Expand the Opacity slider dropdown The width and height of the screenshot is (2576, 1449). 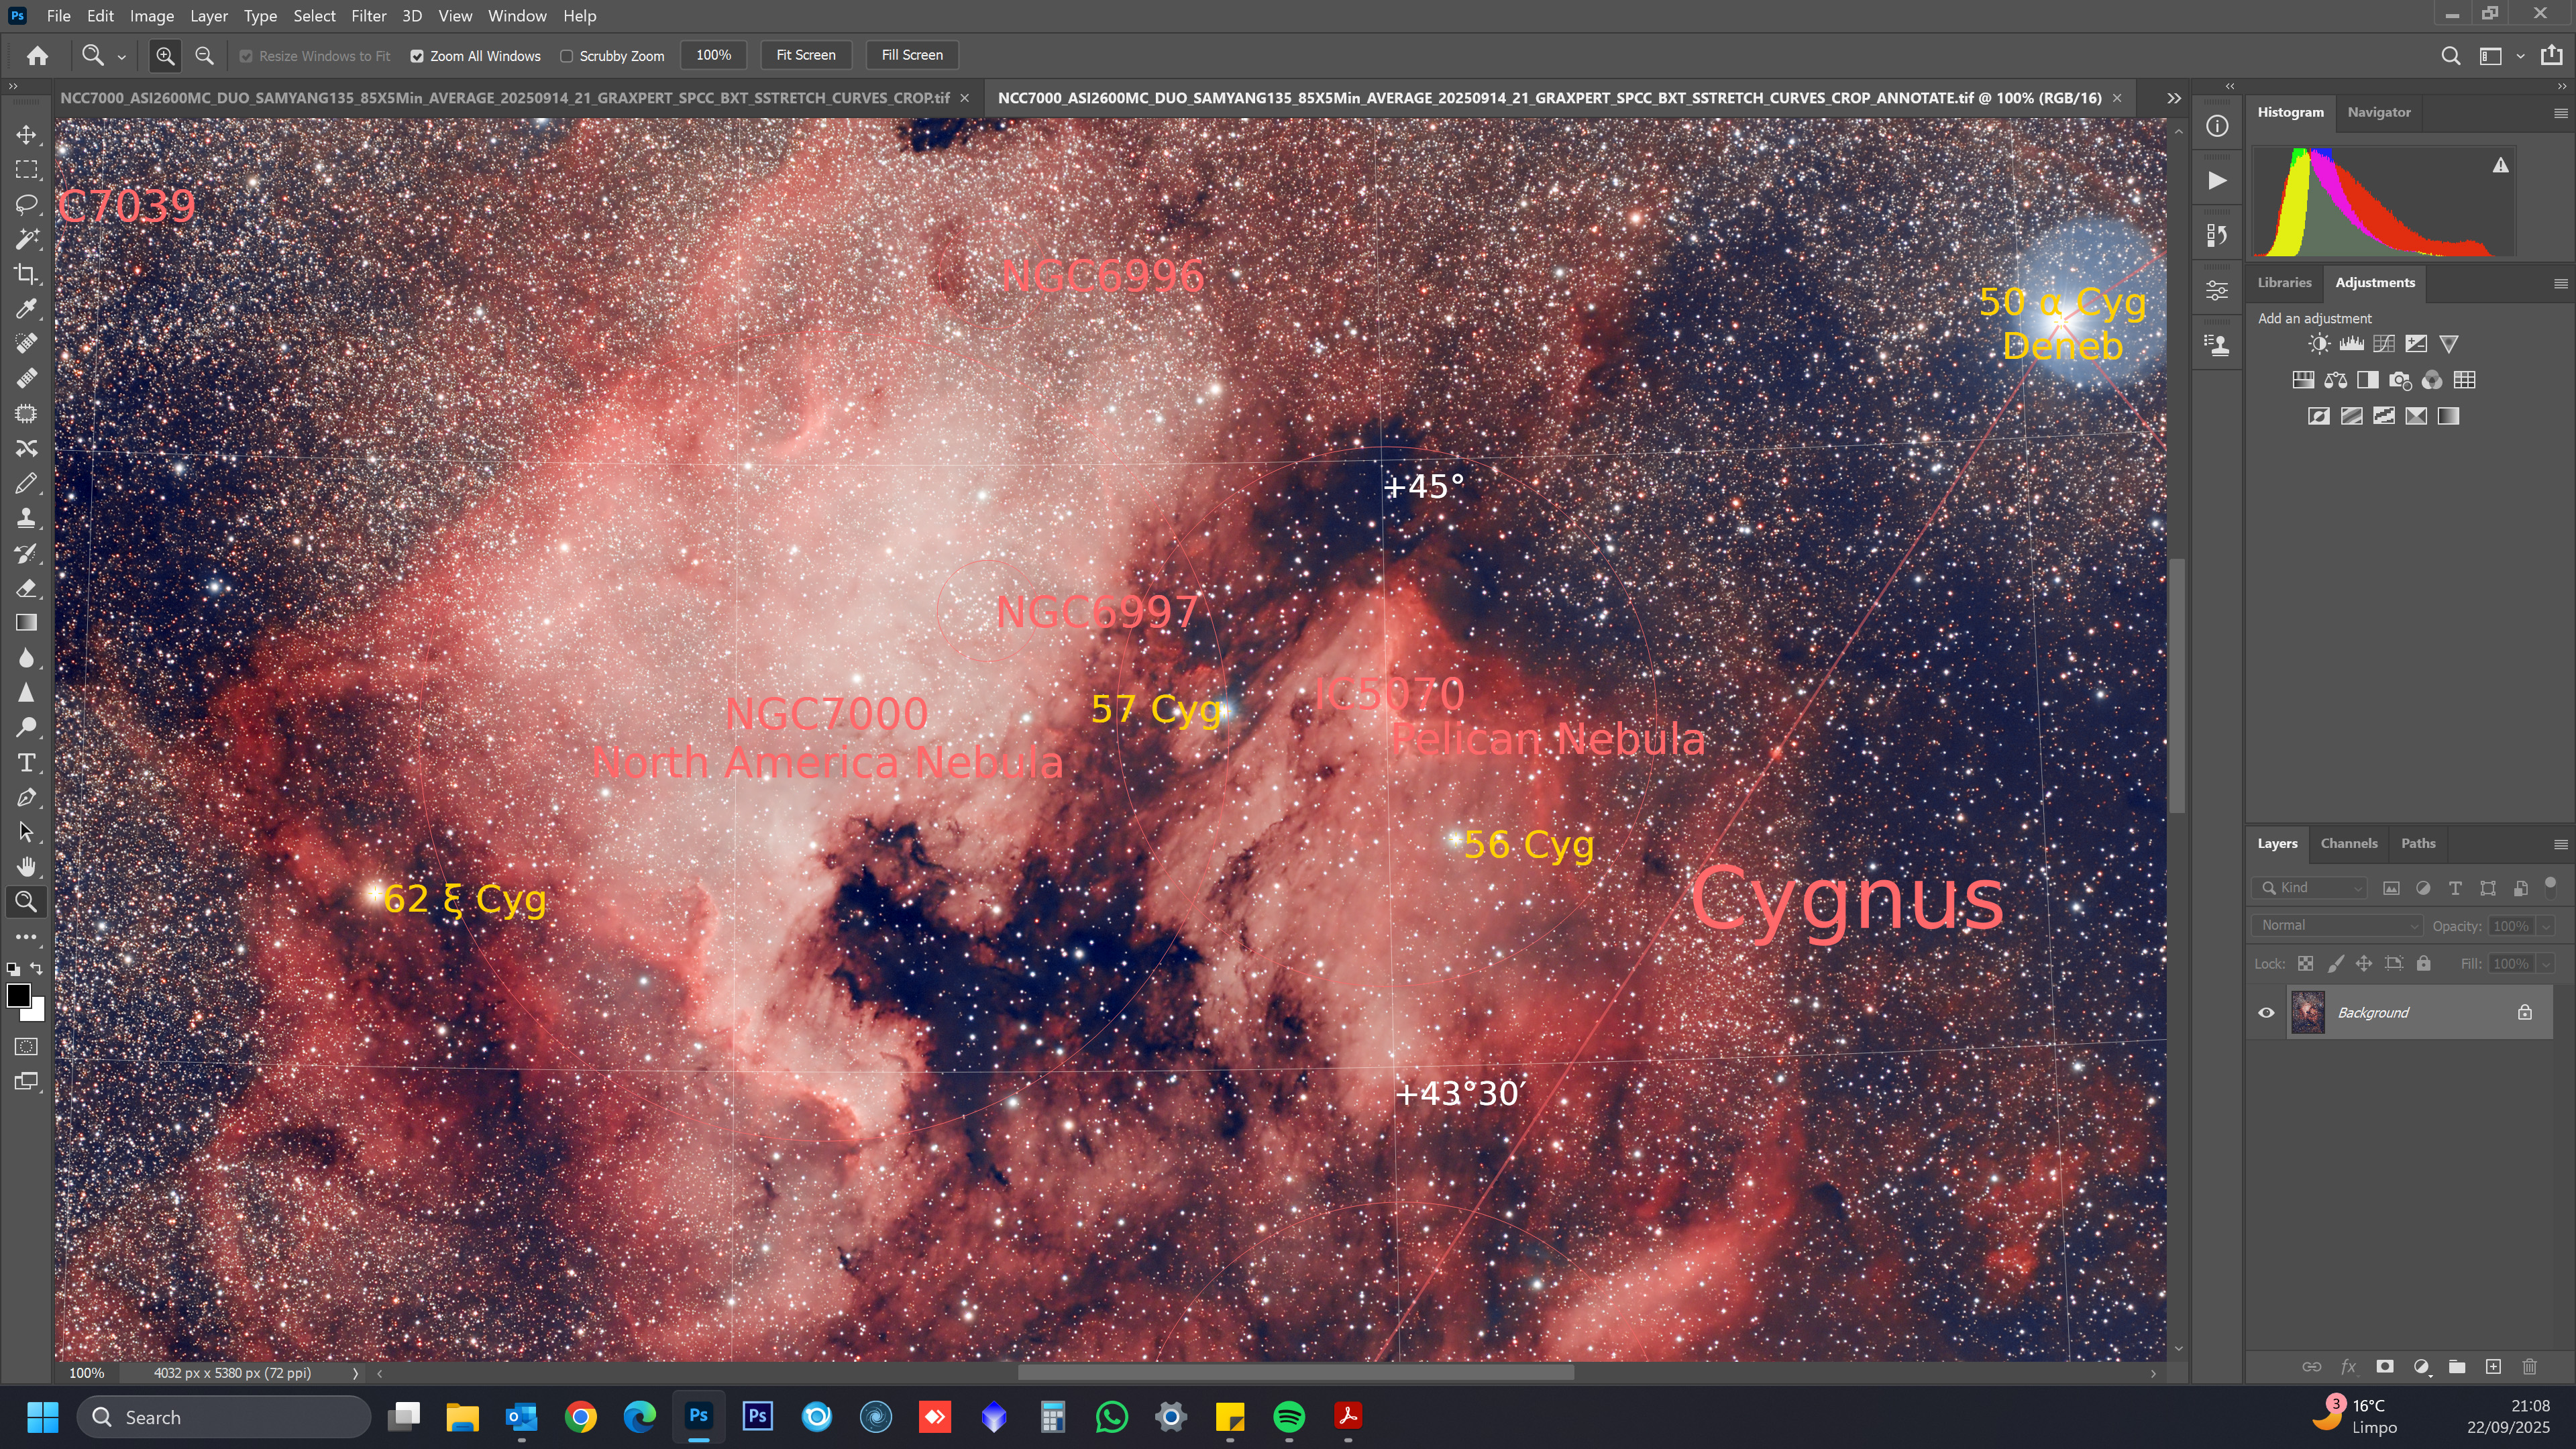(x=2545, y=926)
